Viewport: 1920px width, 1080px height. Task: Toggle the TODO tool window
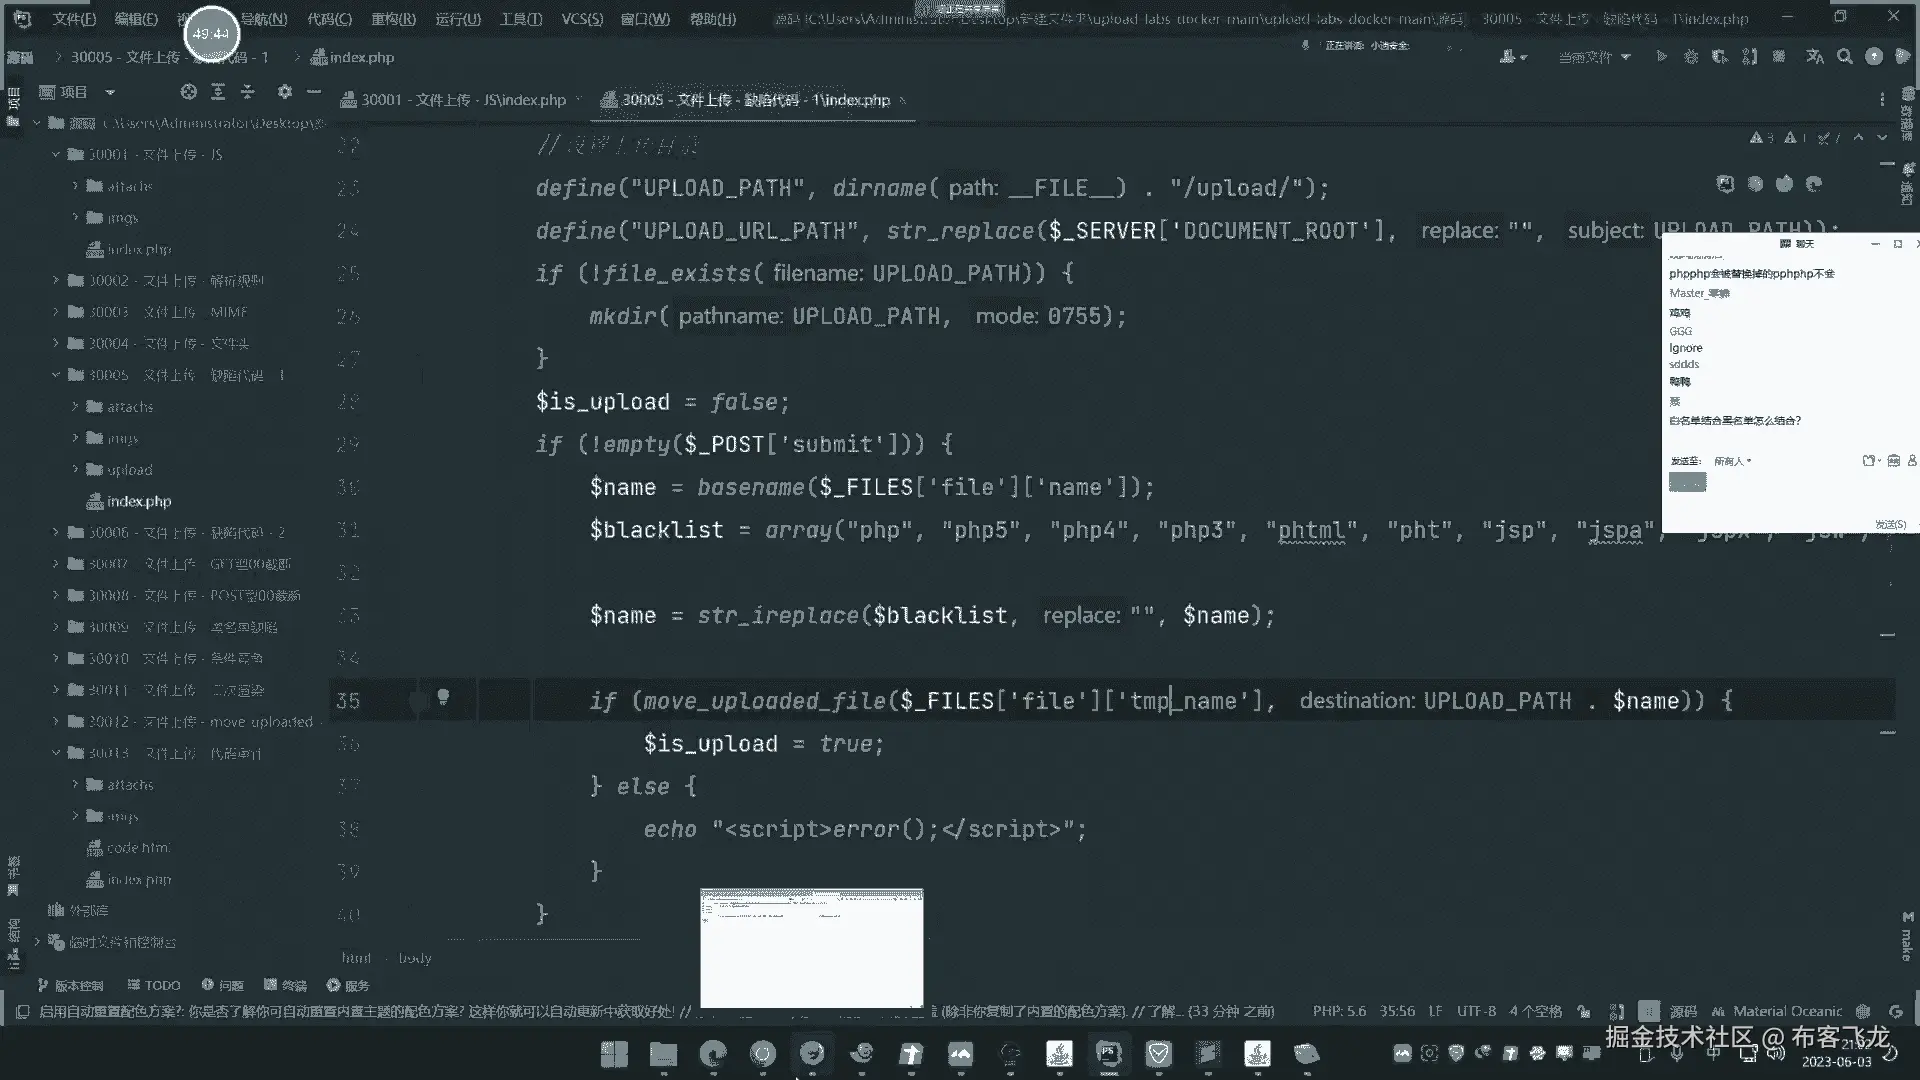point(153,985)
